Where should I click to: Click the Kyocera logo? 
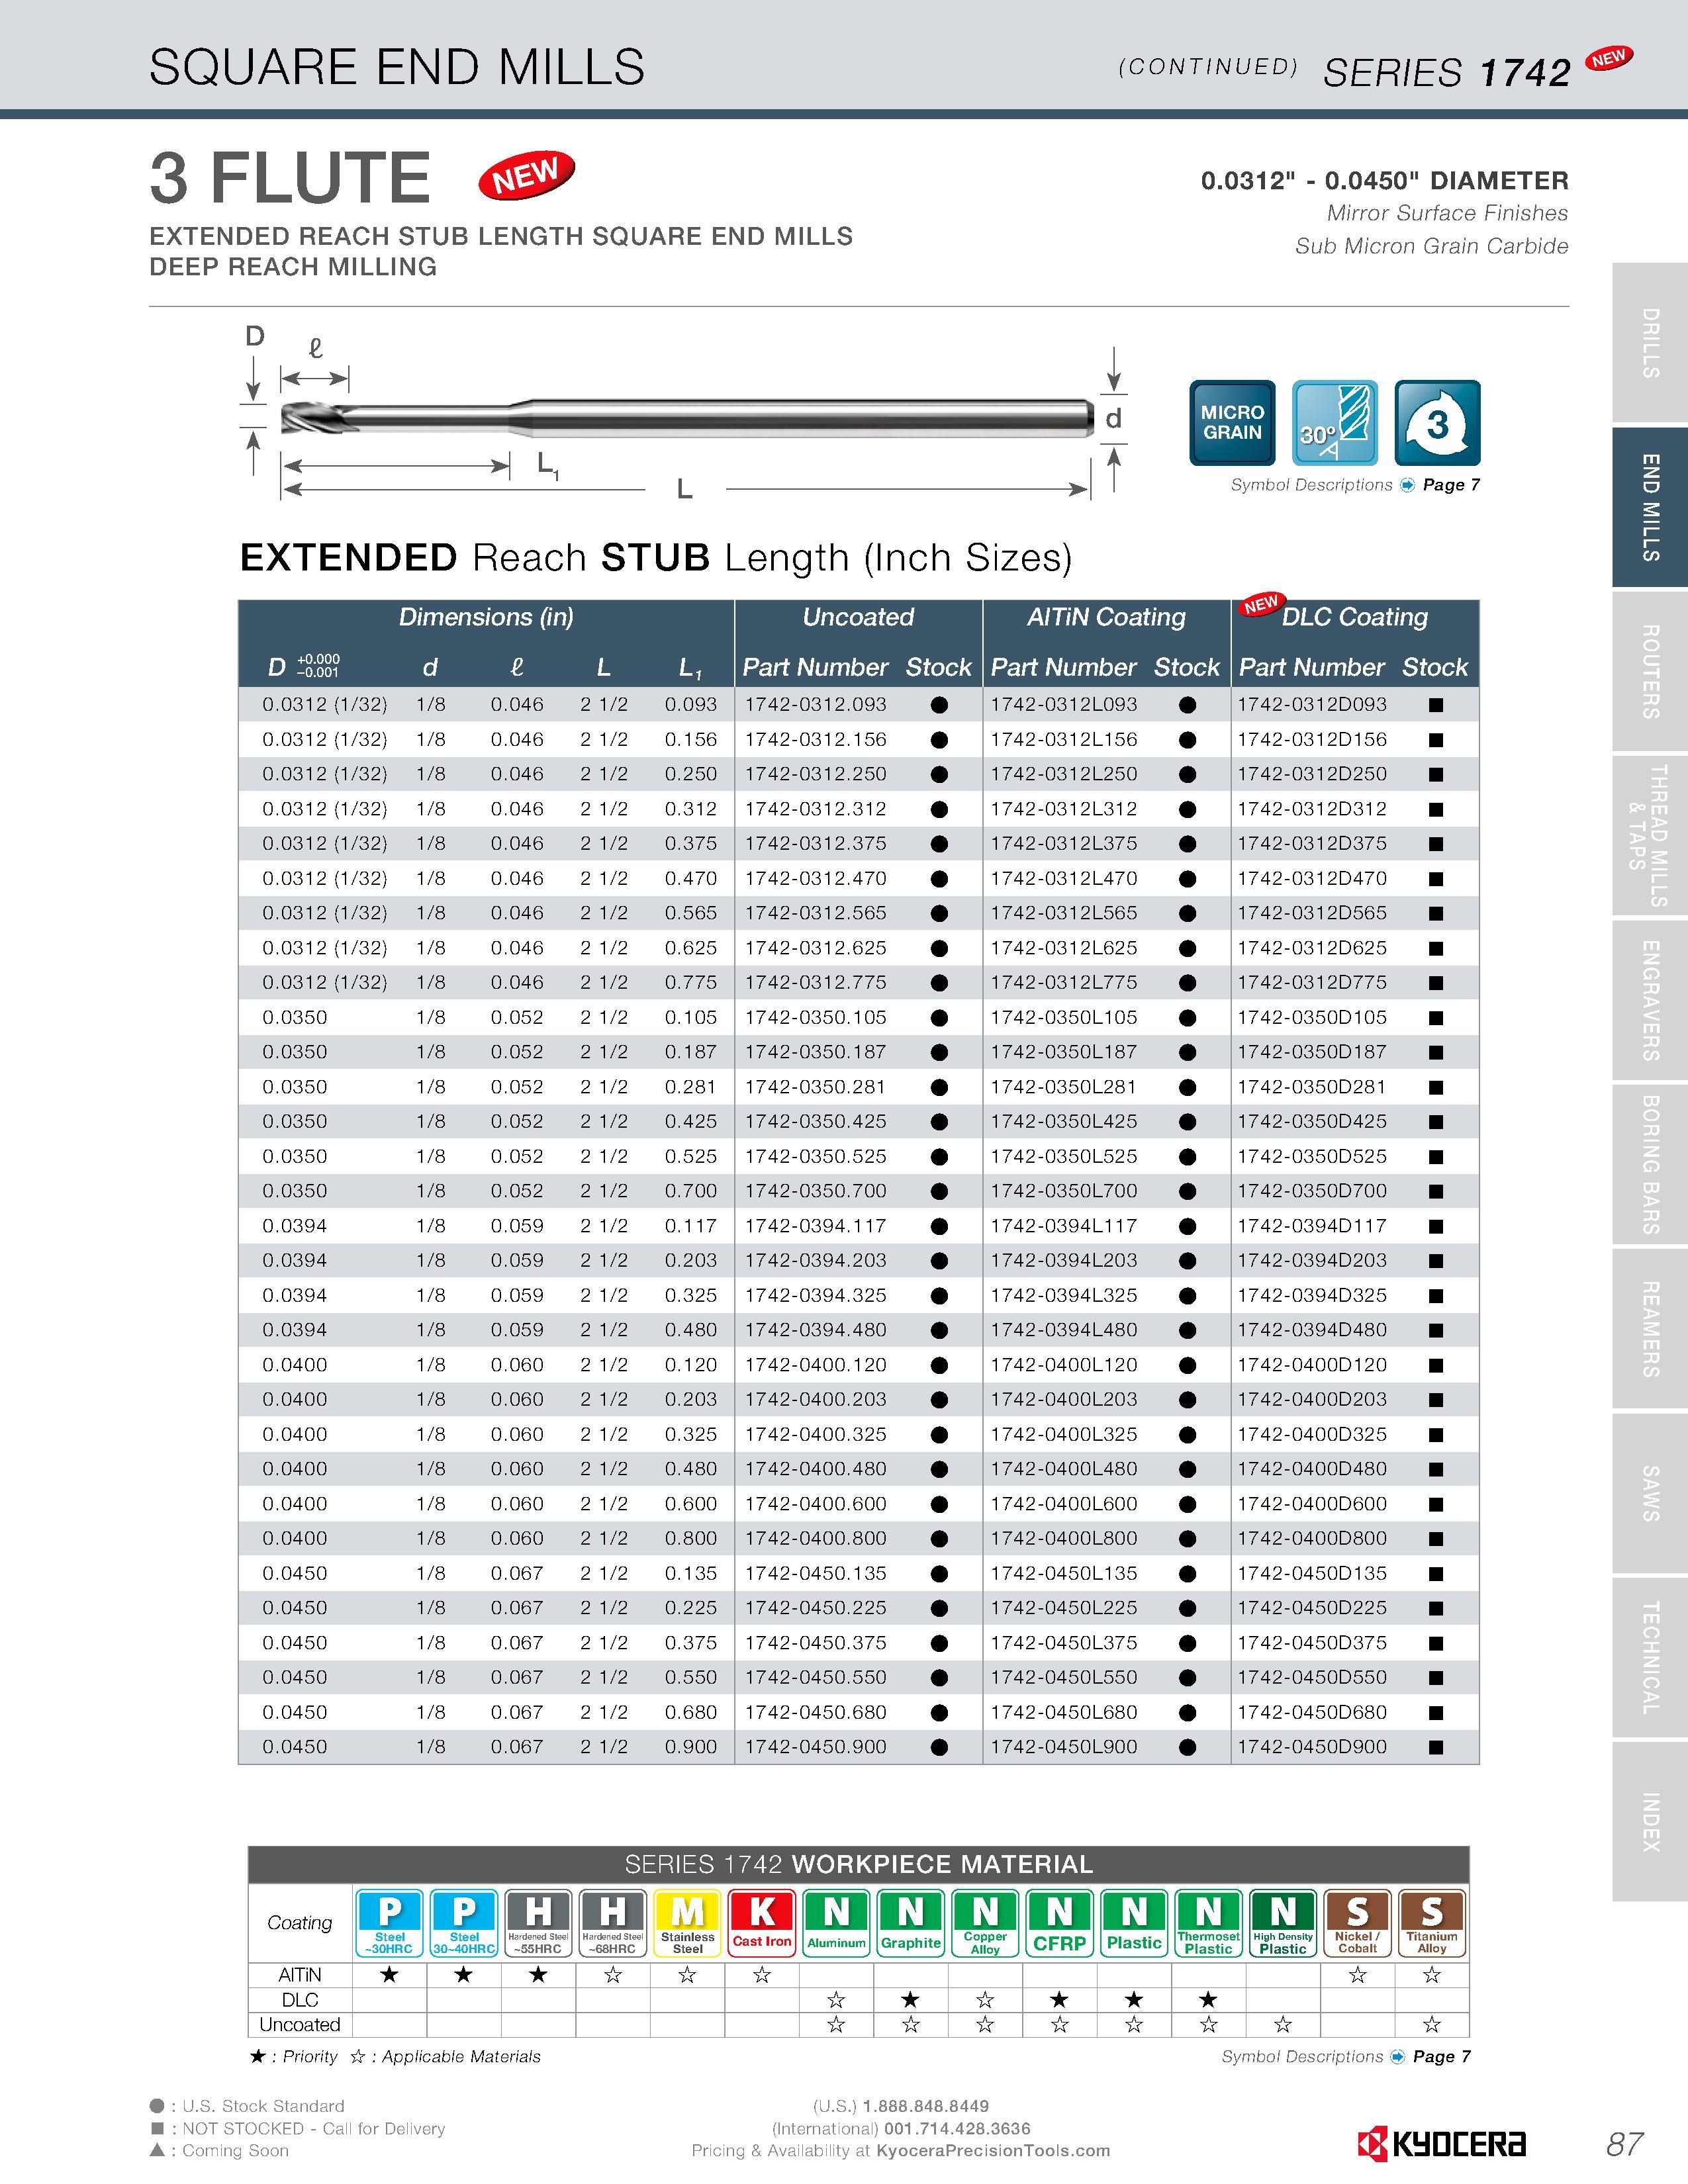pos(1442,2143)
